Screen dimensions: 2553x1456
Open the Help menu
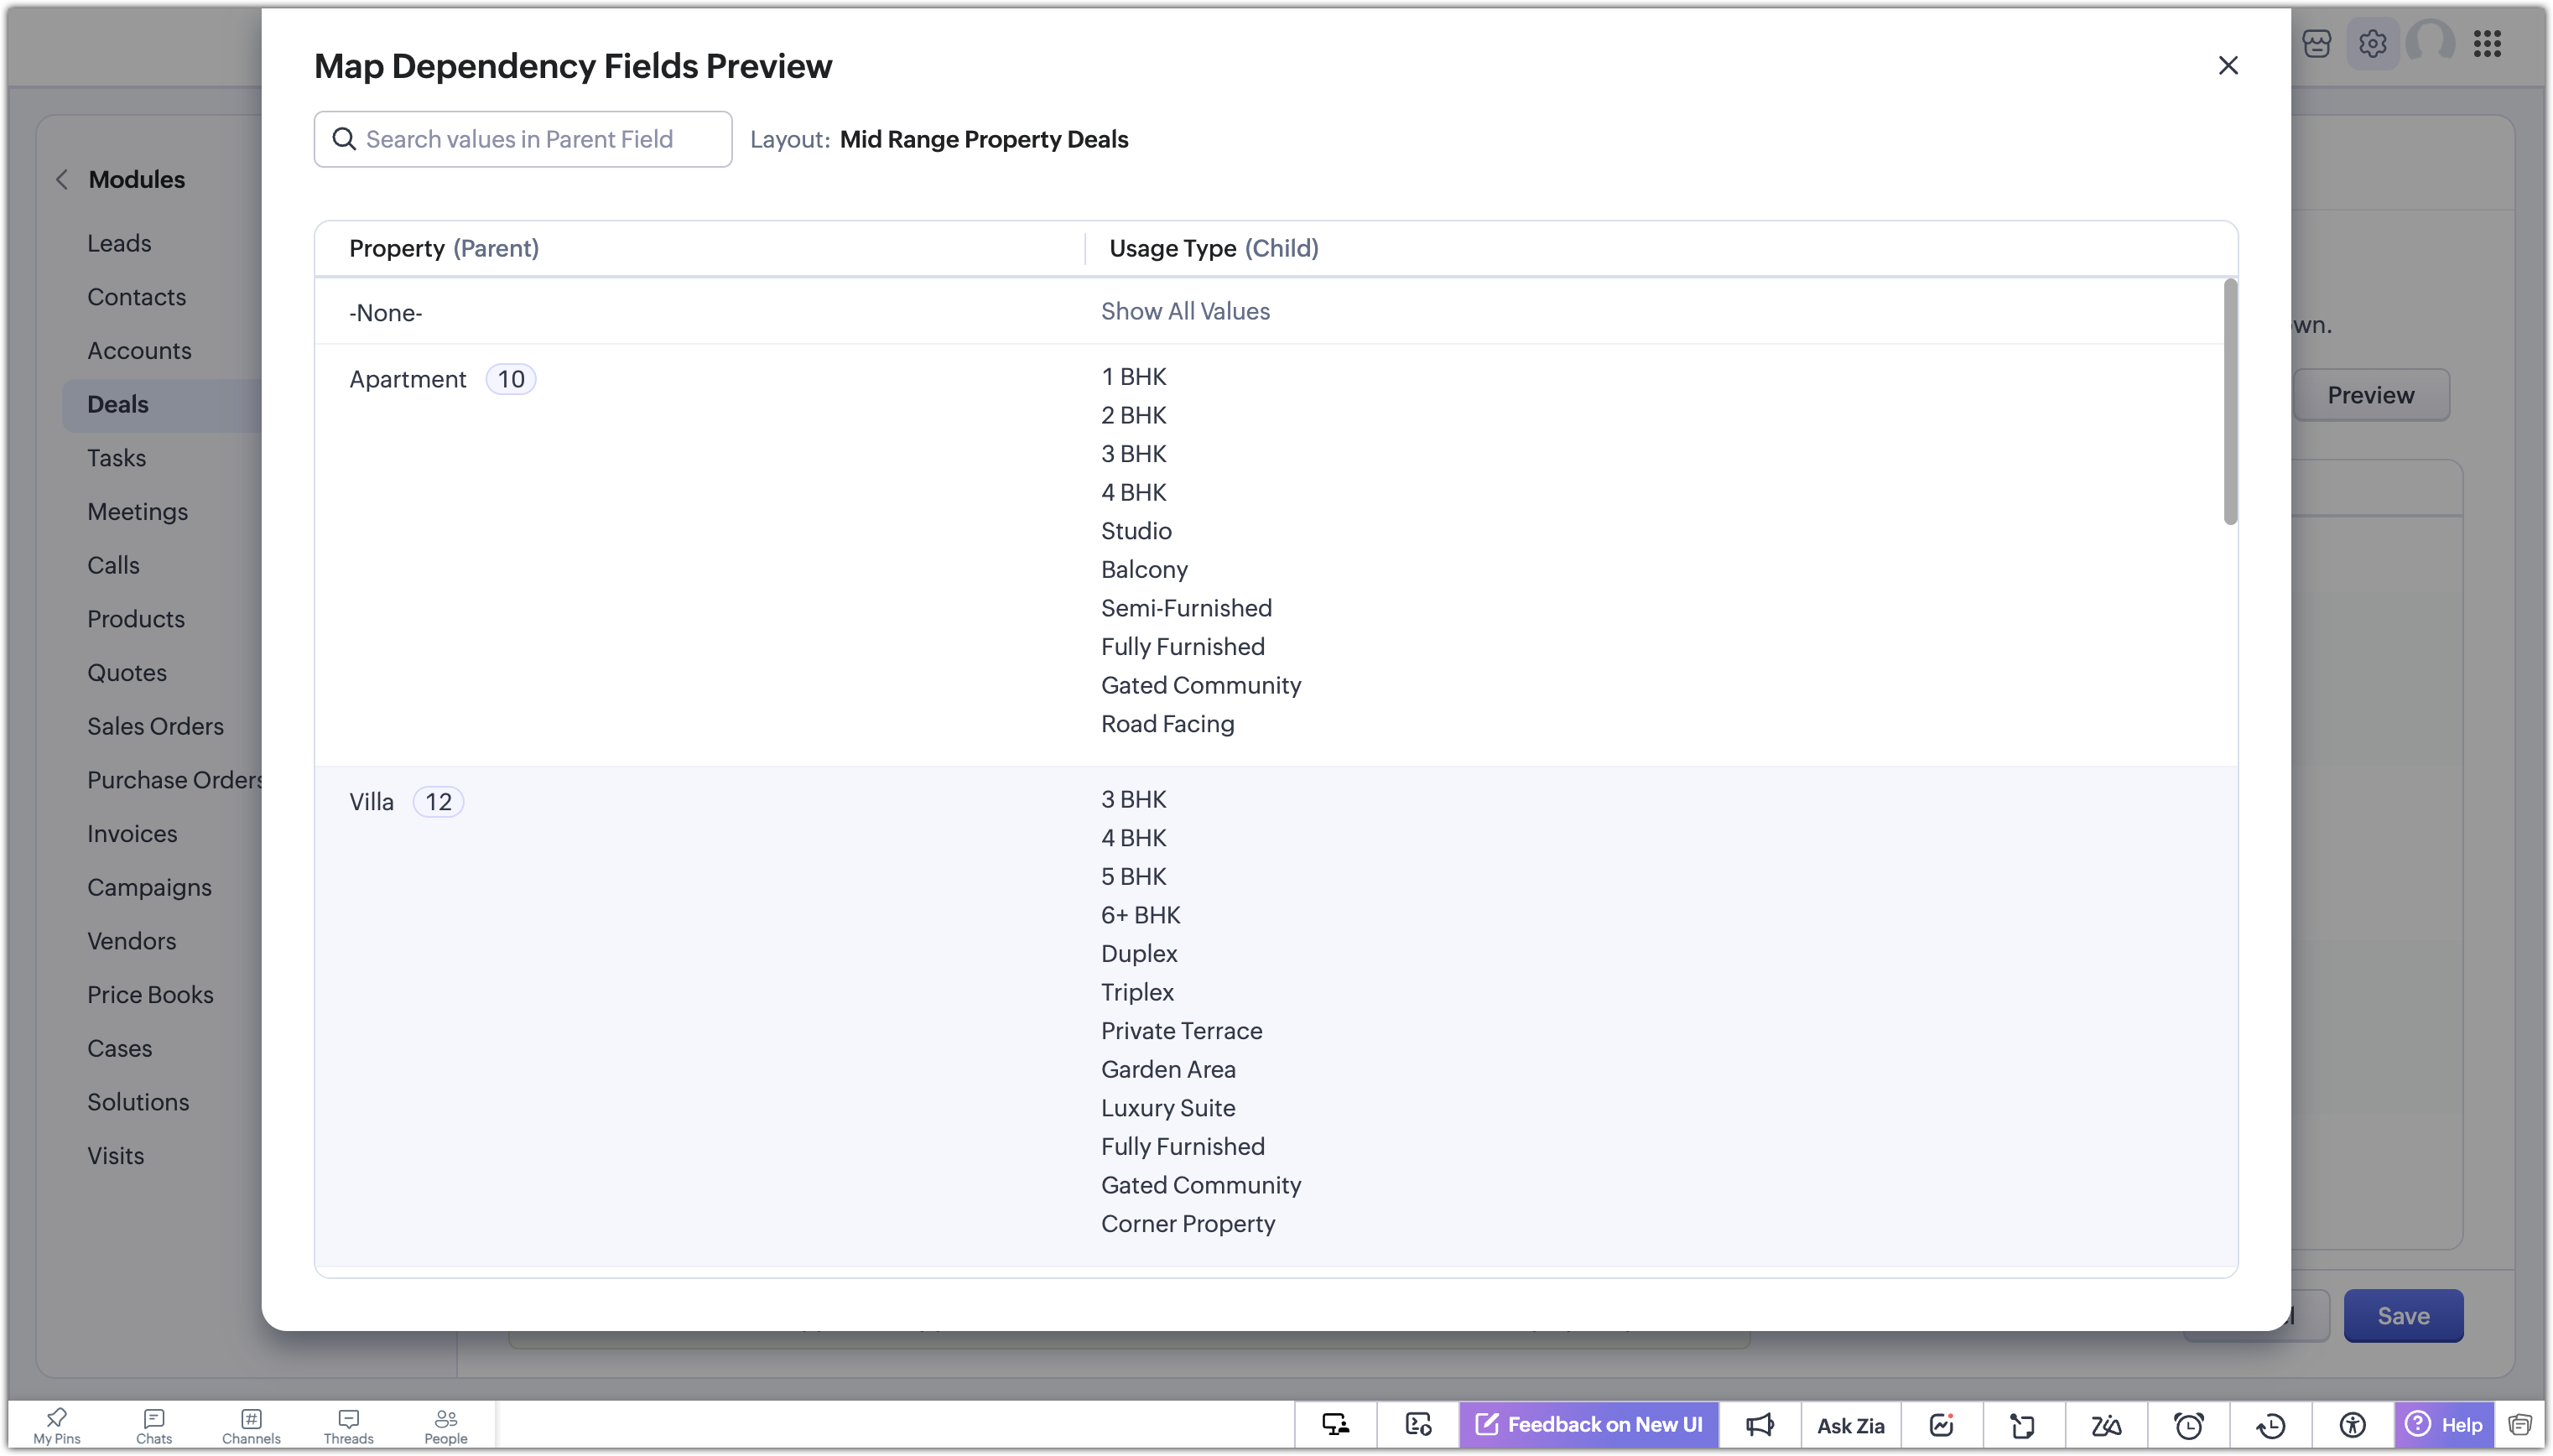click(2443, 1424)
